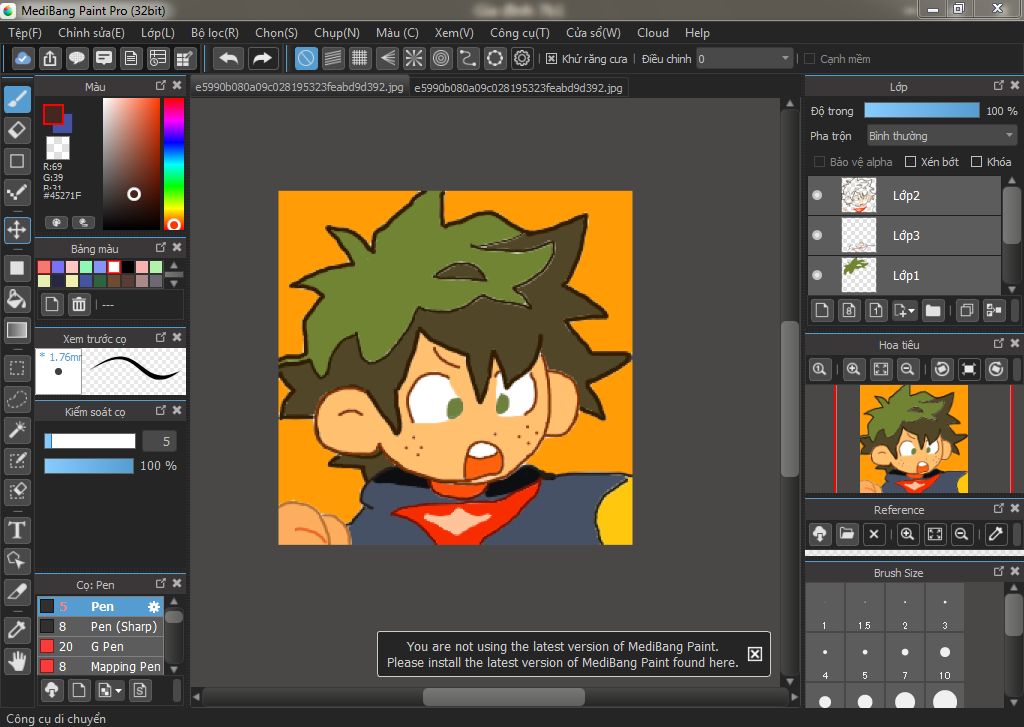Zoom in on the Hoa tiêu navigator
The image size is (1024, 727).
click(854, 369)
